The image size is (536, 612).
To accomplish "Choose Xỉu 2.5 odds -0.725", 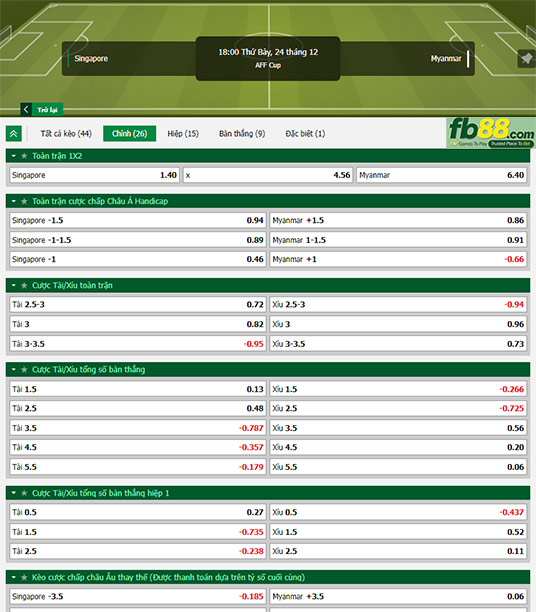I will pos(398,409).
